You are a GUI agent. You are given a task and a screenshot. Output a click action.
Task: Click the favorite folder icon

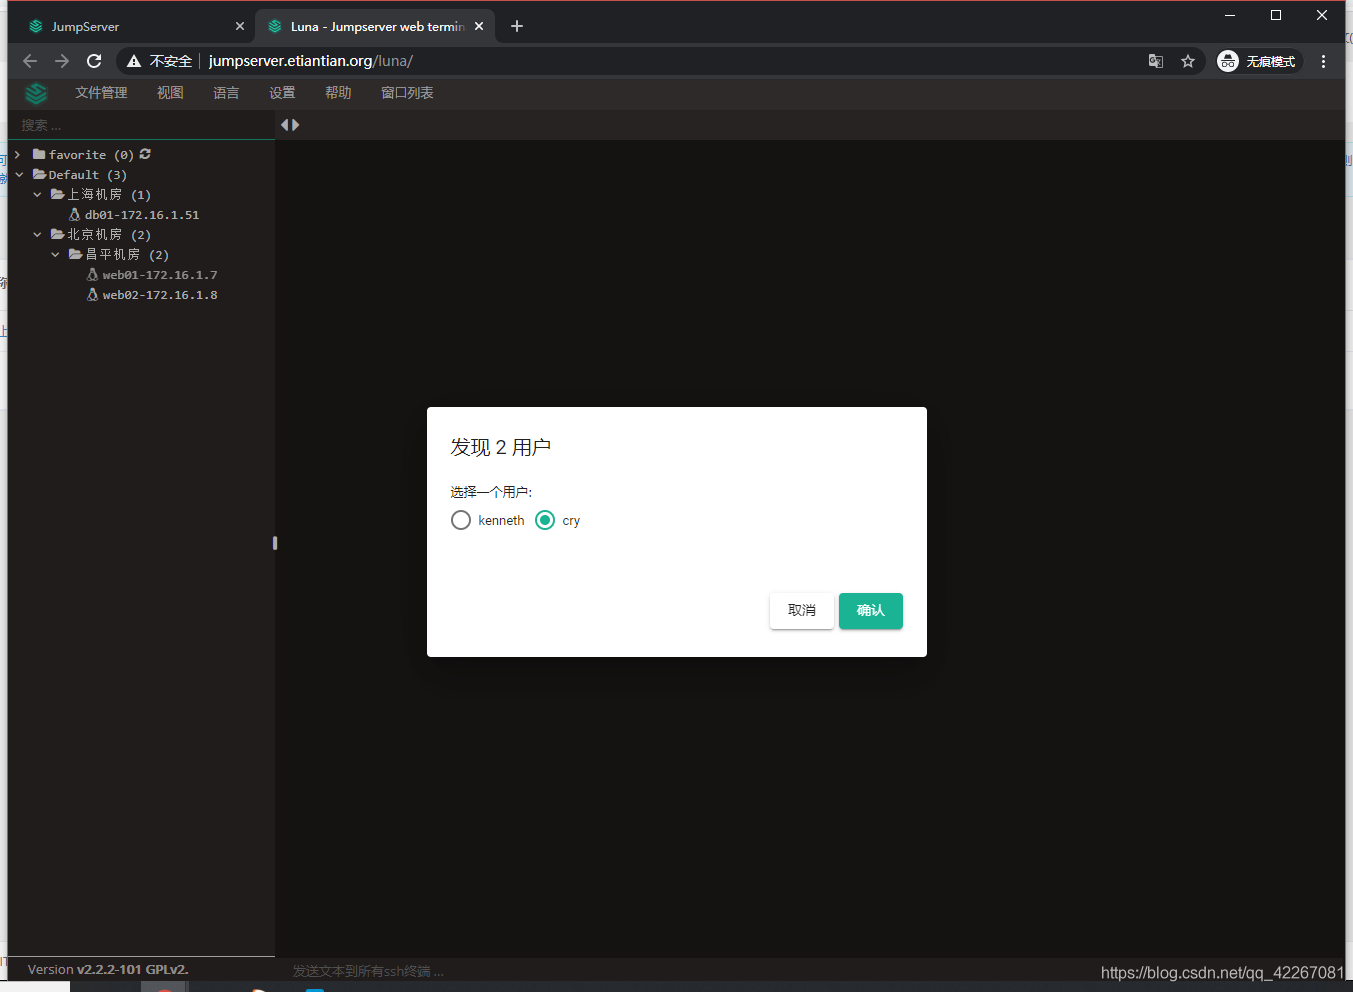39,154
